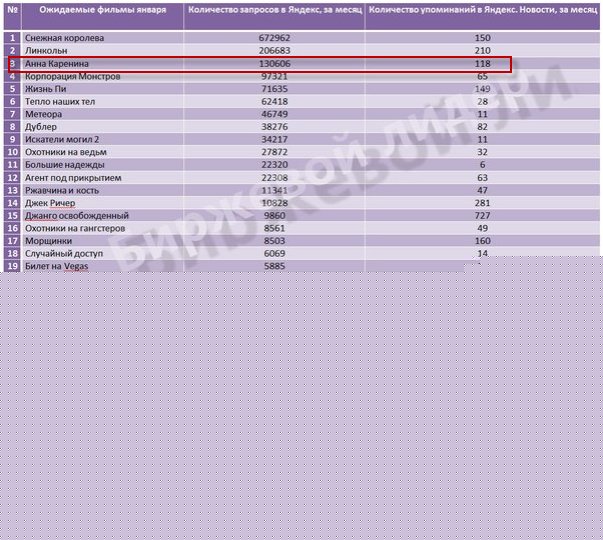Click the news count 160

[482, 241]
